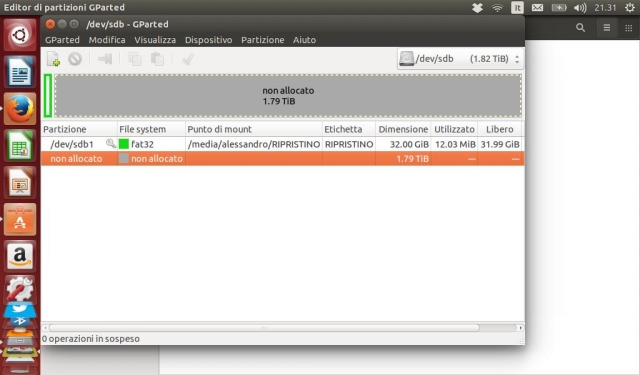
Task: Open the keyboard layout 'It' indicator
Action: 517,8
